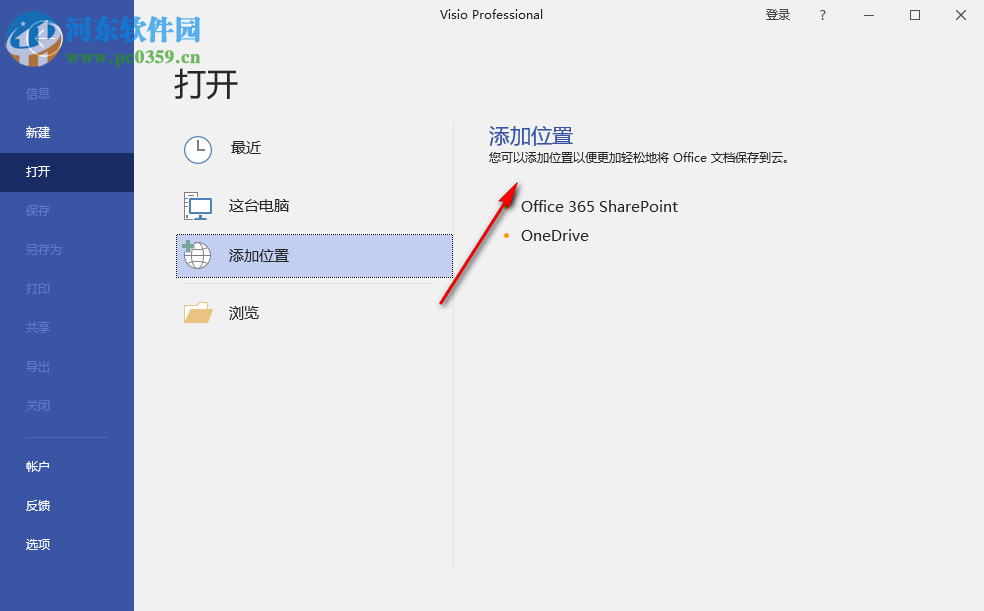Image resolution: width=984 pixels, height=611 pixels.
Task: Open the 新建 tab
Action: point(37,132)
